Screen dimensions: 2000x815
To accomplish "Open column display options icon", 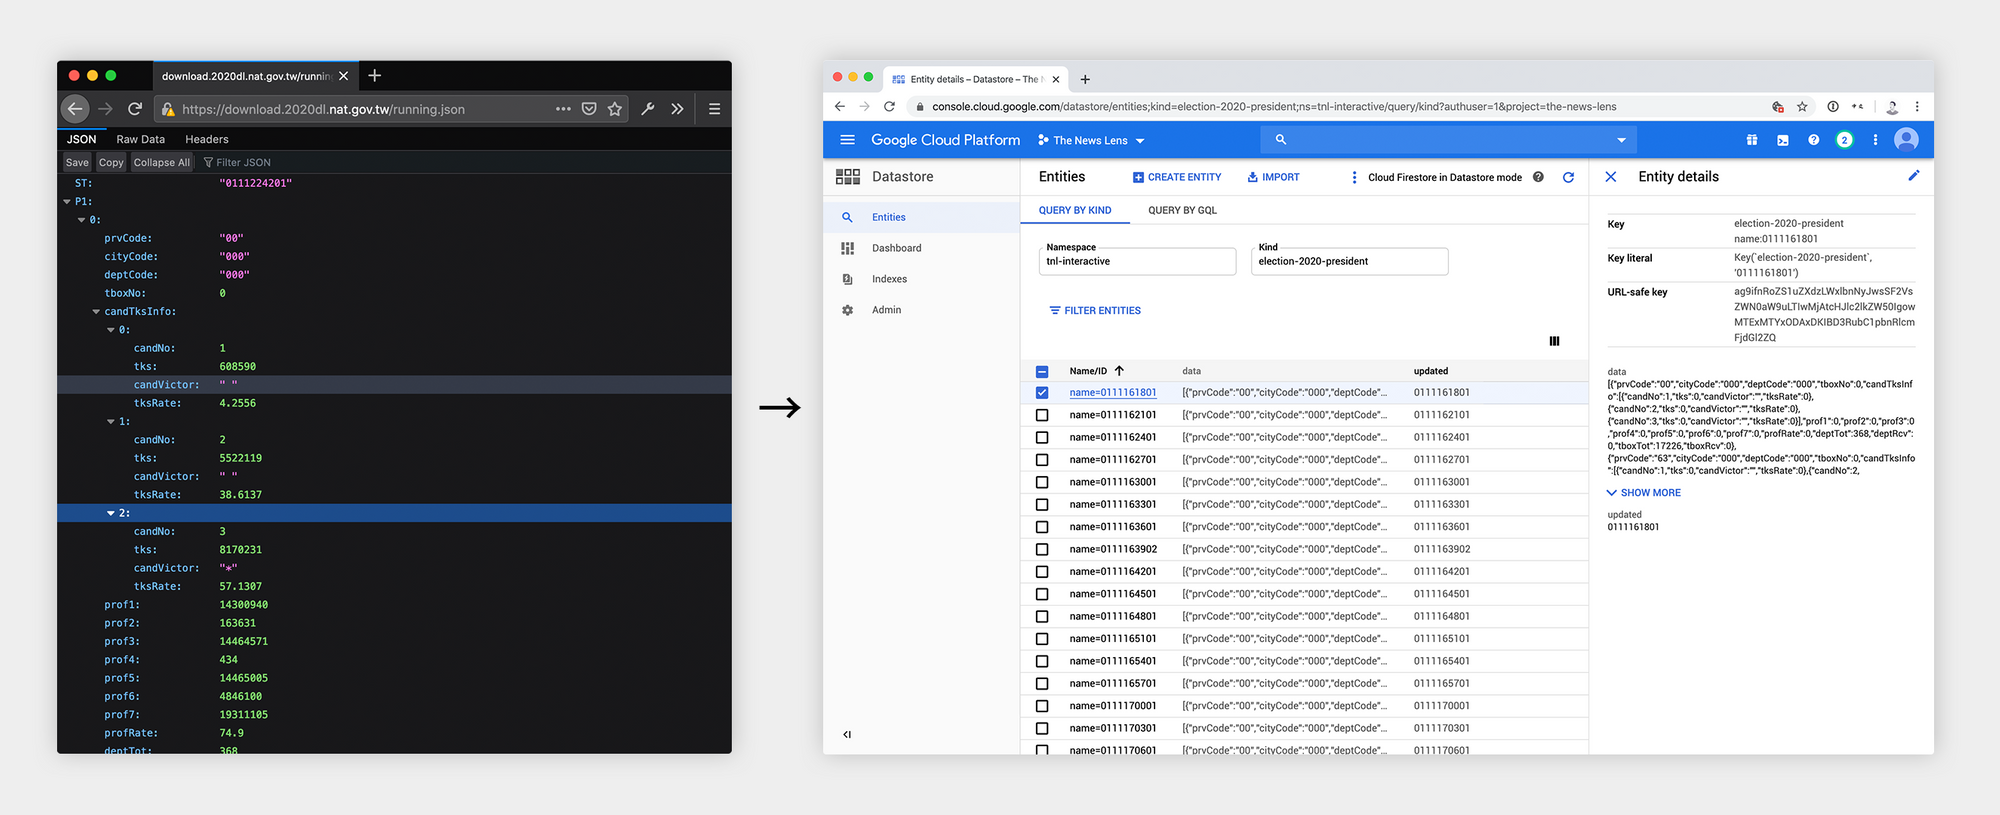I will tap(1554, 341).
